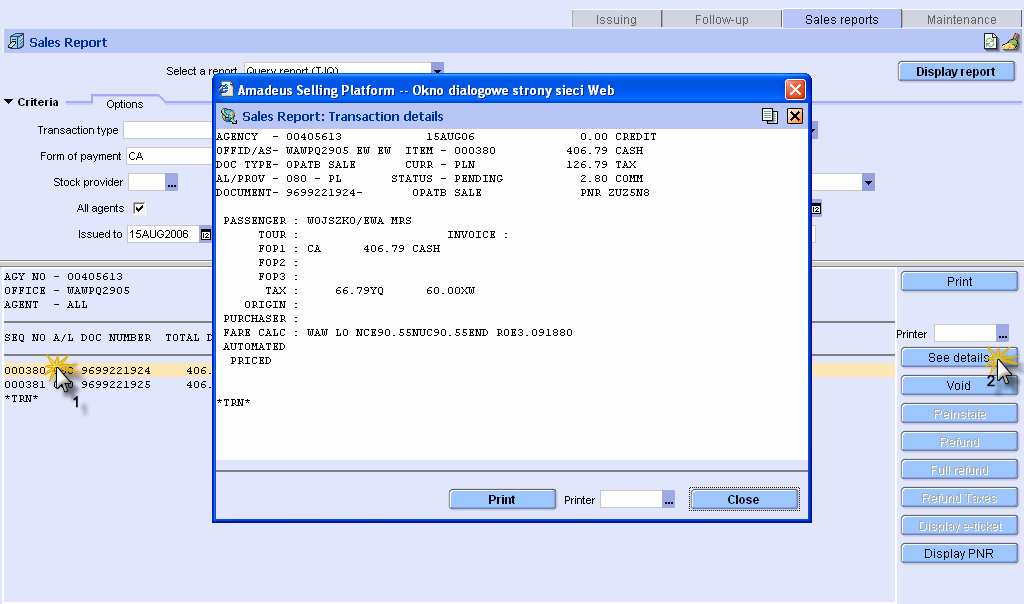Screen dimensions: 1024x604
Task: Select report row 000380
Action: [448, 370]
